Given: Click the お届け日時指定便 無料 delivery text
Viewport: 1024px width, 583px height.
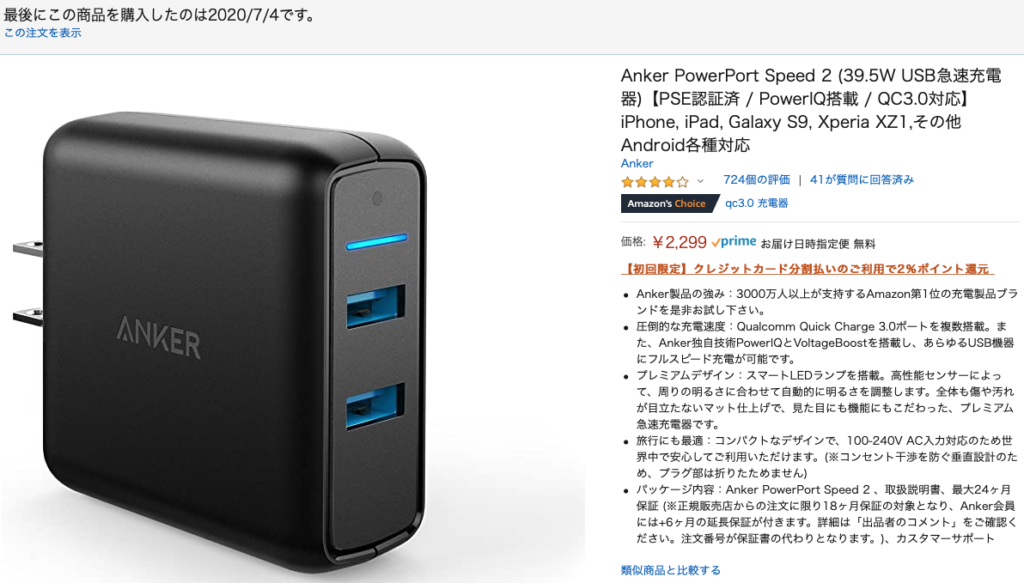Looking at the screenshot, I should (x=818, y=244).
